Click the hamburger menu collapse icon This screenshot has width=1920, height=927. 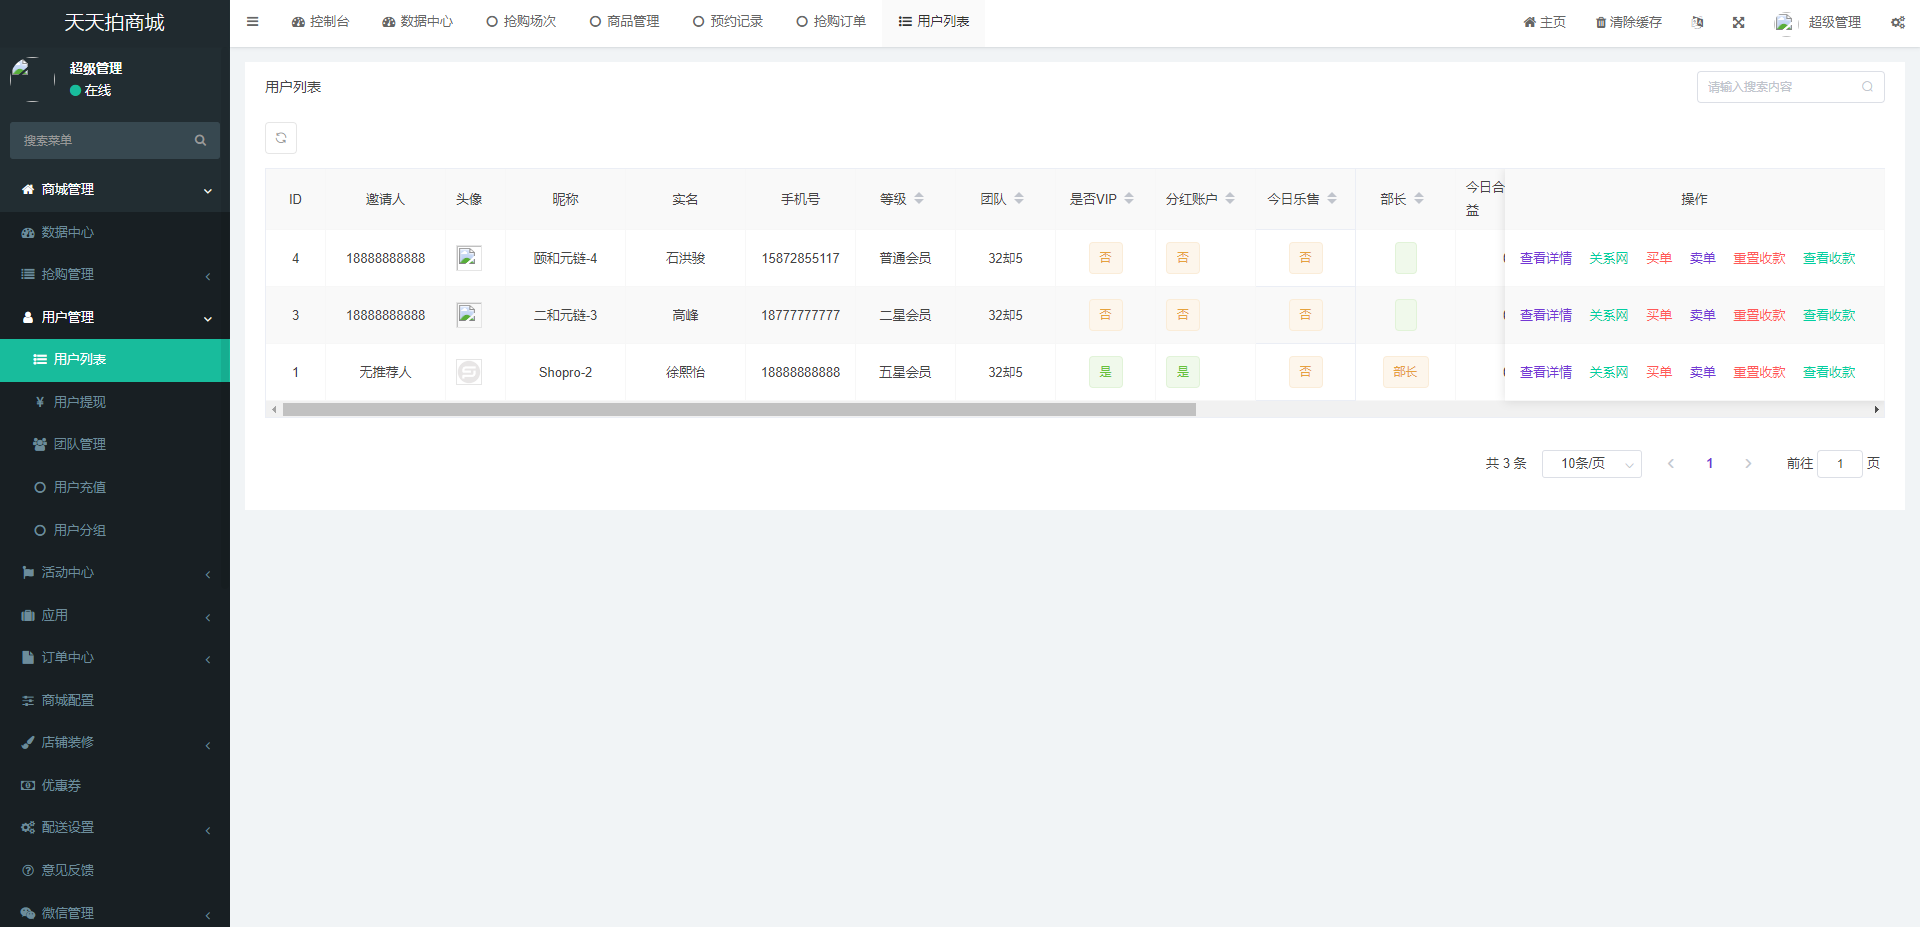(x=252, y=22)
